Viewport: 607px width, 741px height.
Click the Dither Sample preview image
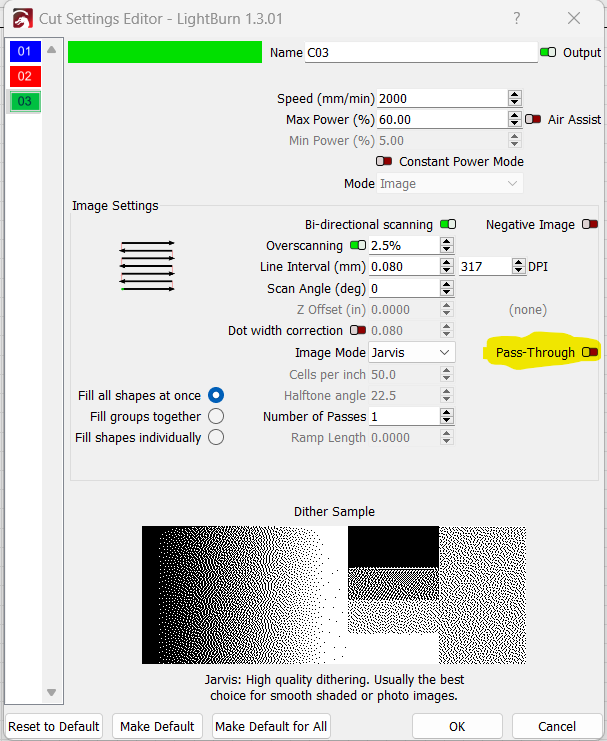tap(334, 595)
